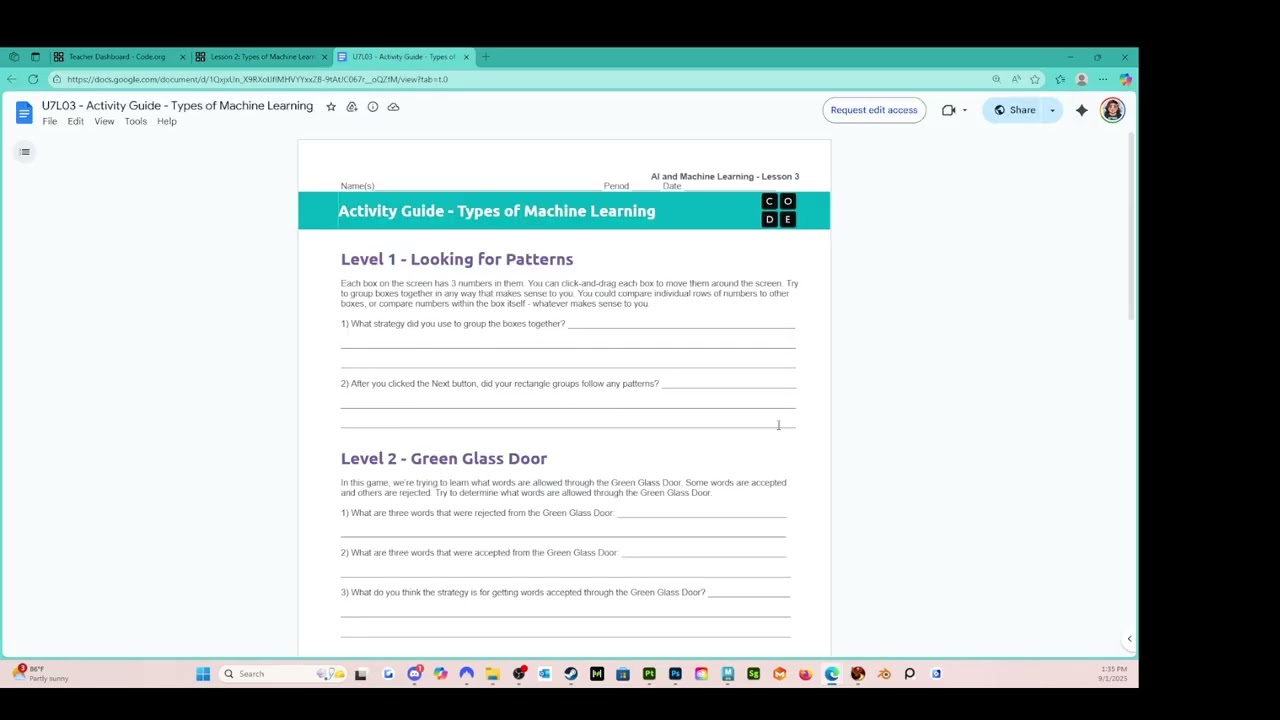Image resolution: width=1280 pixels, height=720 pixels.
Task: Click the Meet video call icon
Action: pos(948,110)
